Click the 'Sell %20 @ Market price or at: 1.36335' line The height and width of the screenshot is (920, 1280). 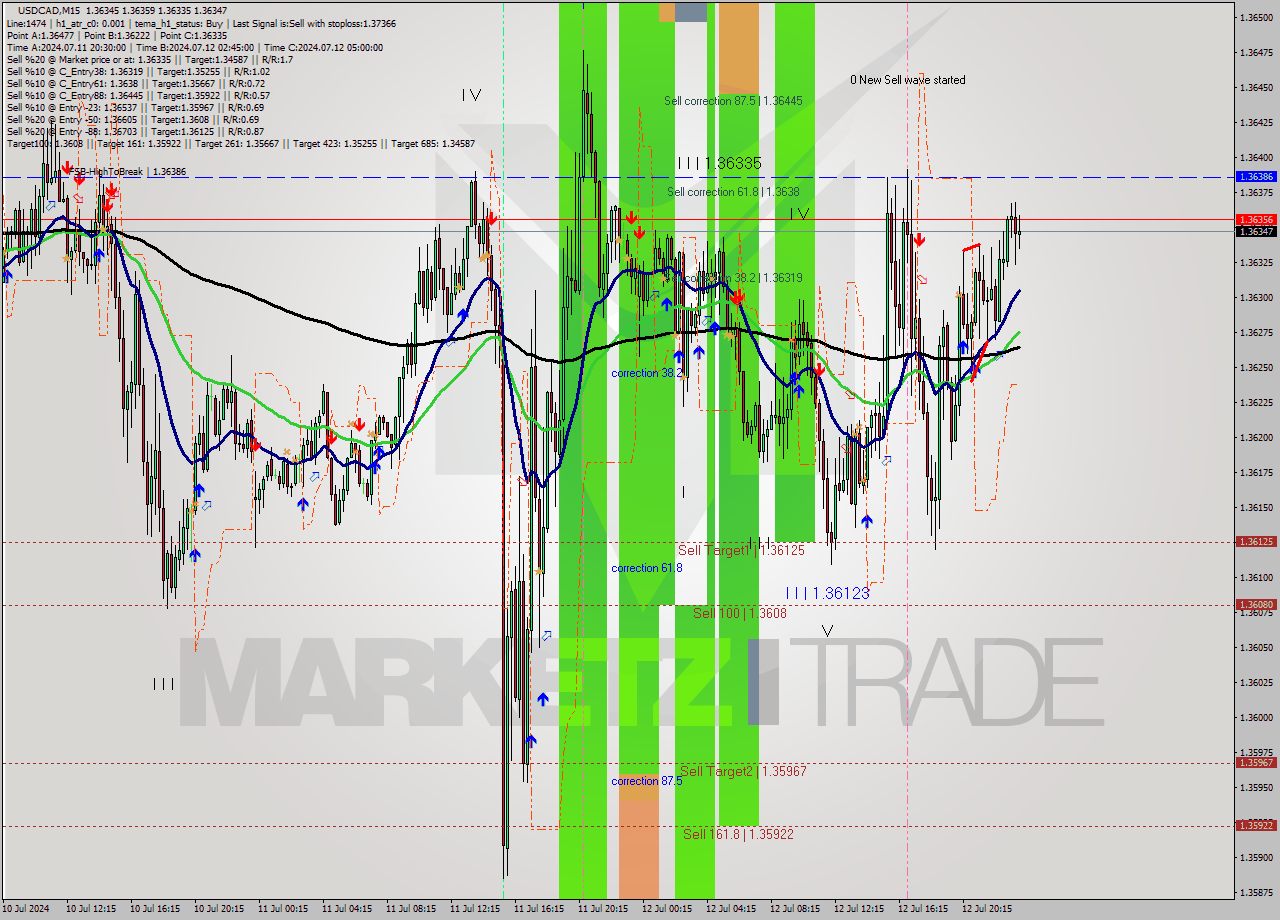click(149, 59)
